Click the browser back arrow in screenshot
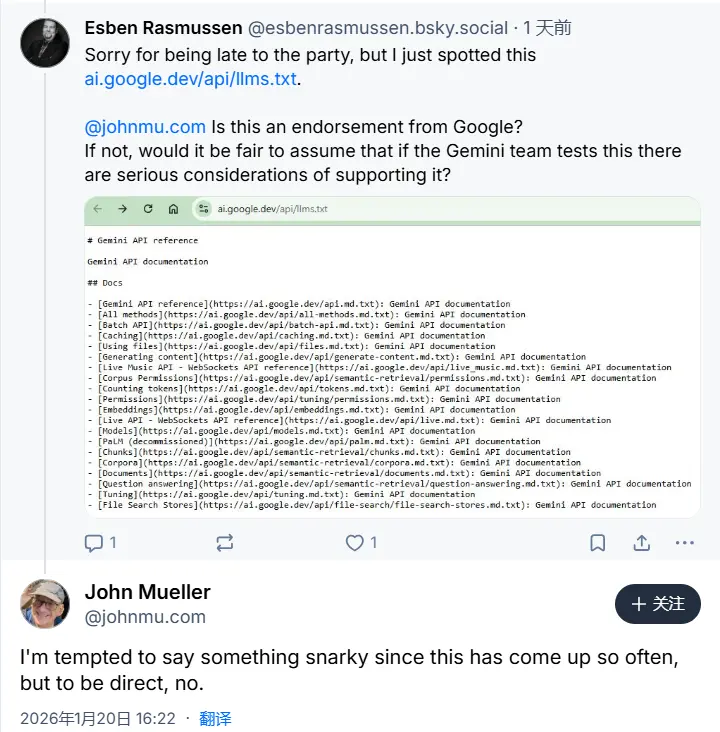 click(98, 209)
